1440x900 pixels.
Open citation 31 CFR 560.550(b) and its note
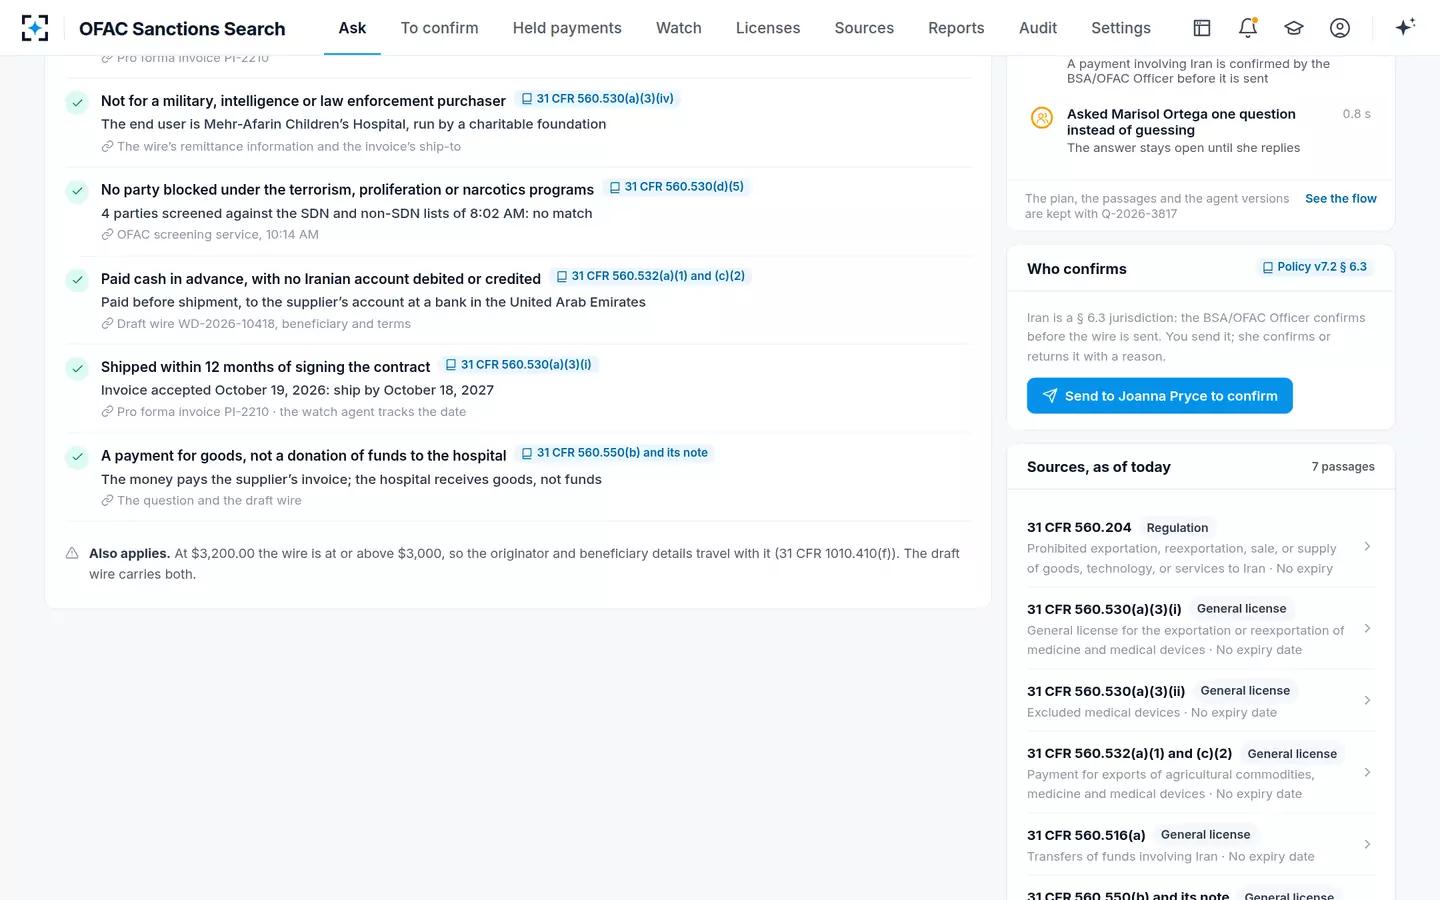[x=615, y=453]
